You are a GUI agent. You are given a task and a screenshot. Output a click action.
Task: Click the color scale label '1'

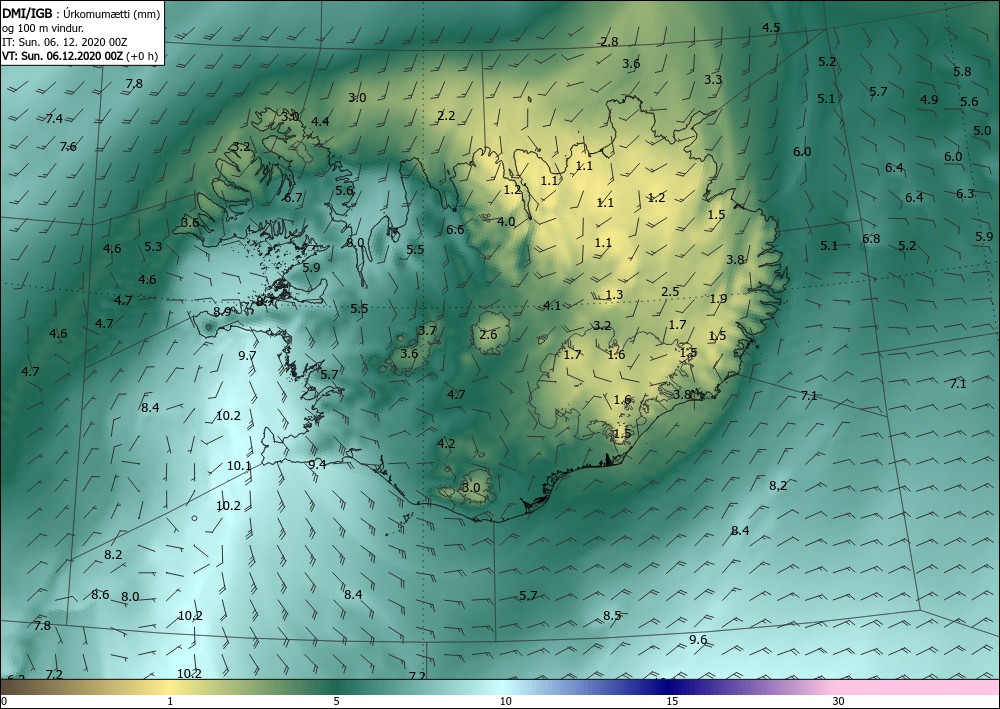[170, 701]
